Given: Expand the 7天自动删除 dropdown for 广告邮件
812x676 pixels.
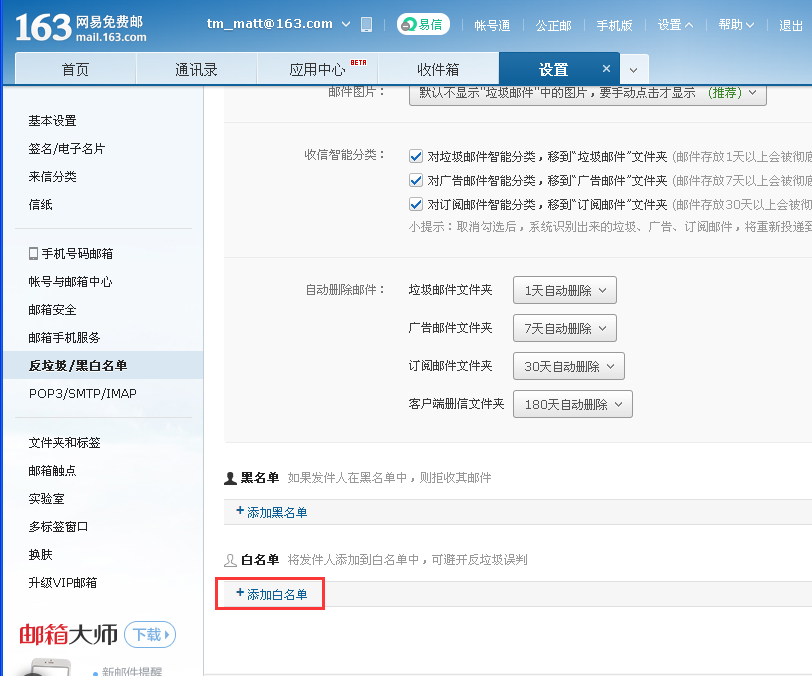Looking at the screenshot, I should tap(564, 328).
